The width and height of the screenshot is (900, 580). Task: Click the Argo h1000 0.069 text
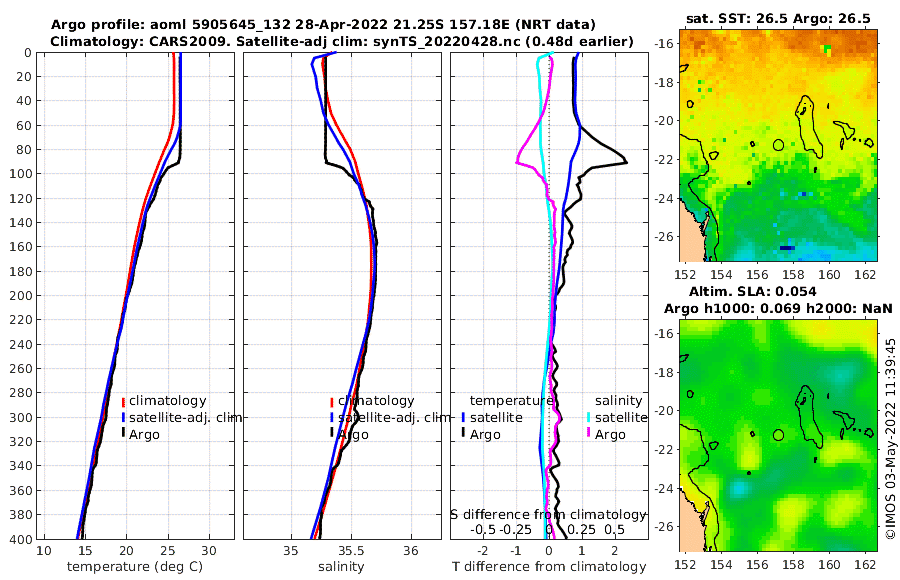coord(732,309)
